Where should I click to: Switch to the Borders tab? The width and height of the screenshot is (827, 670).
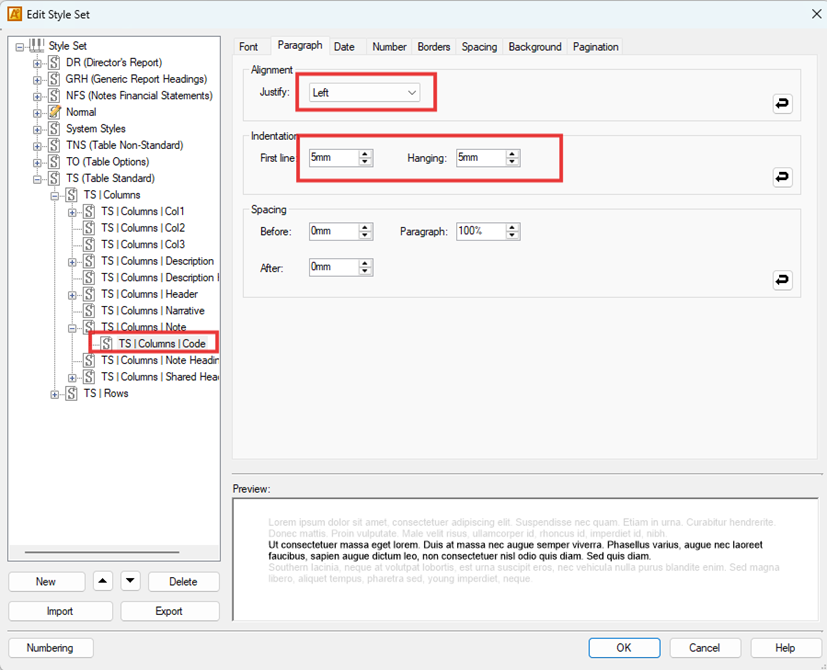434,47
